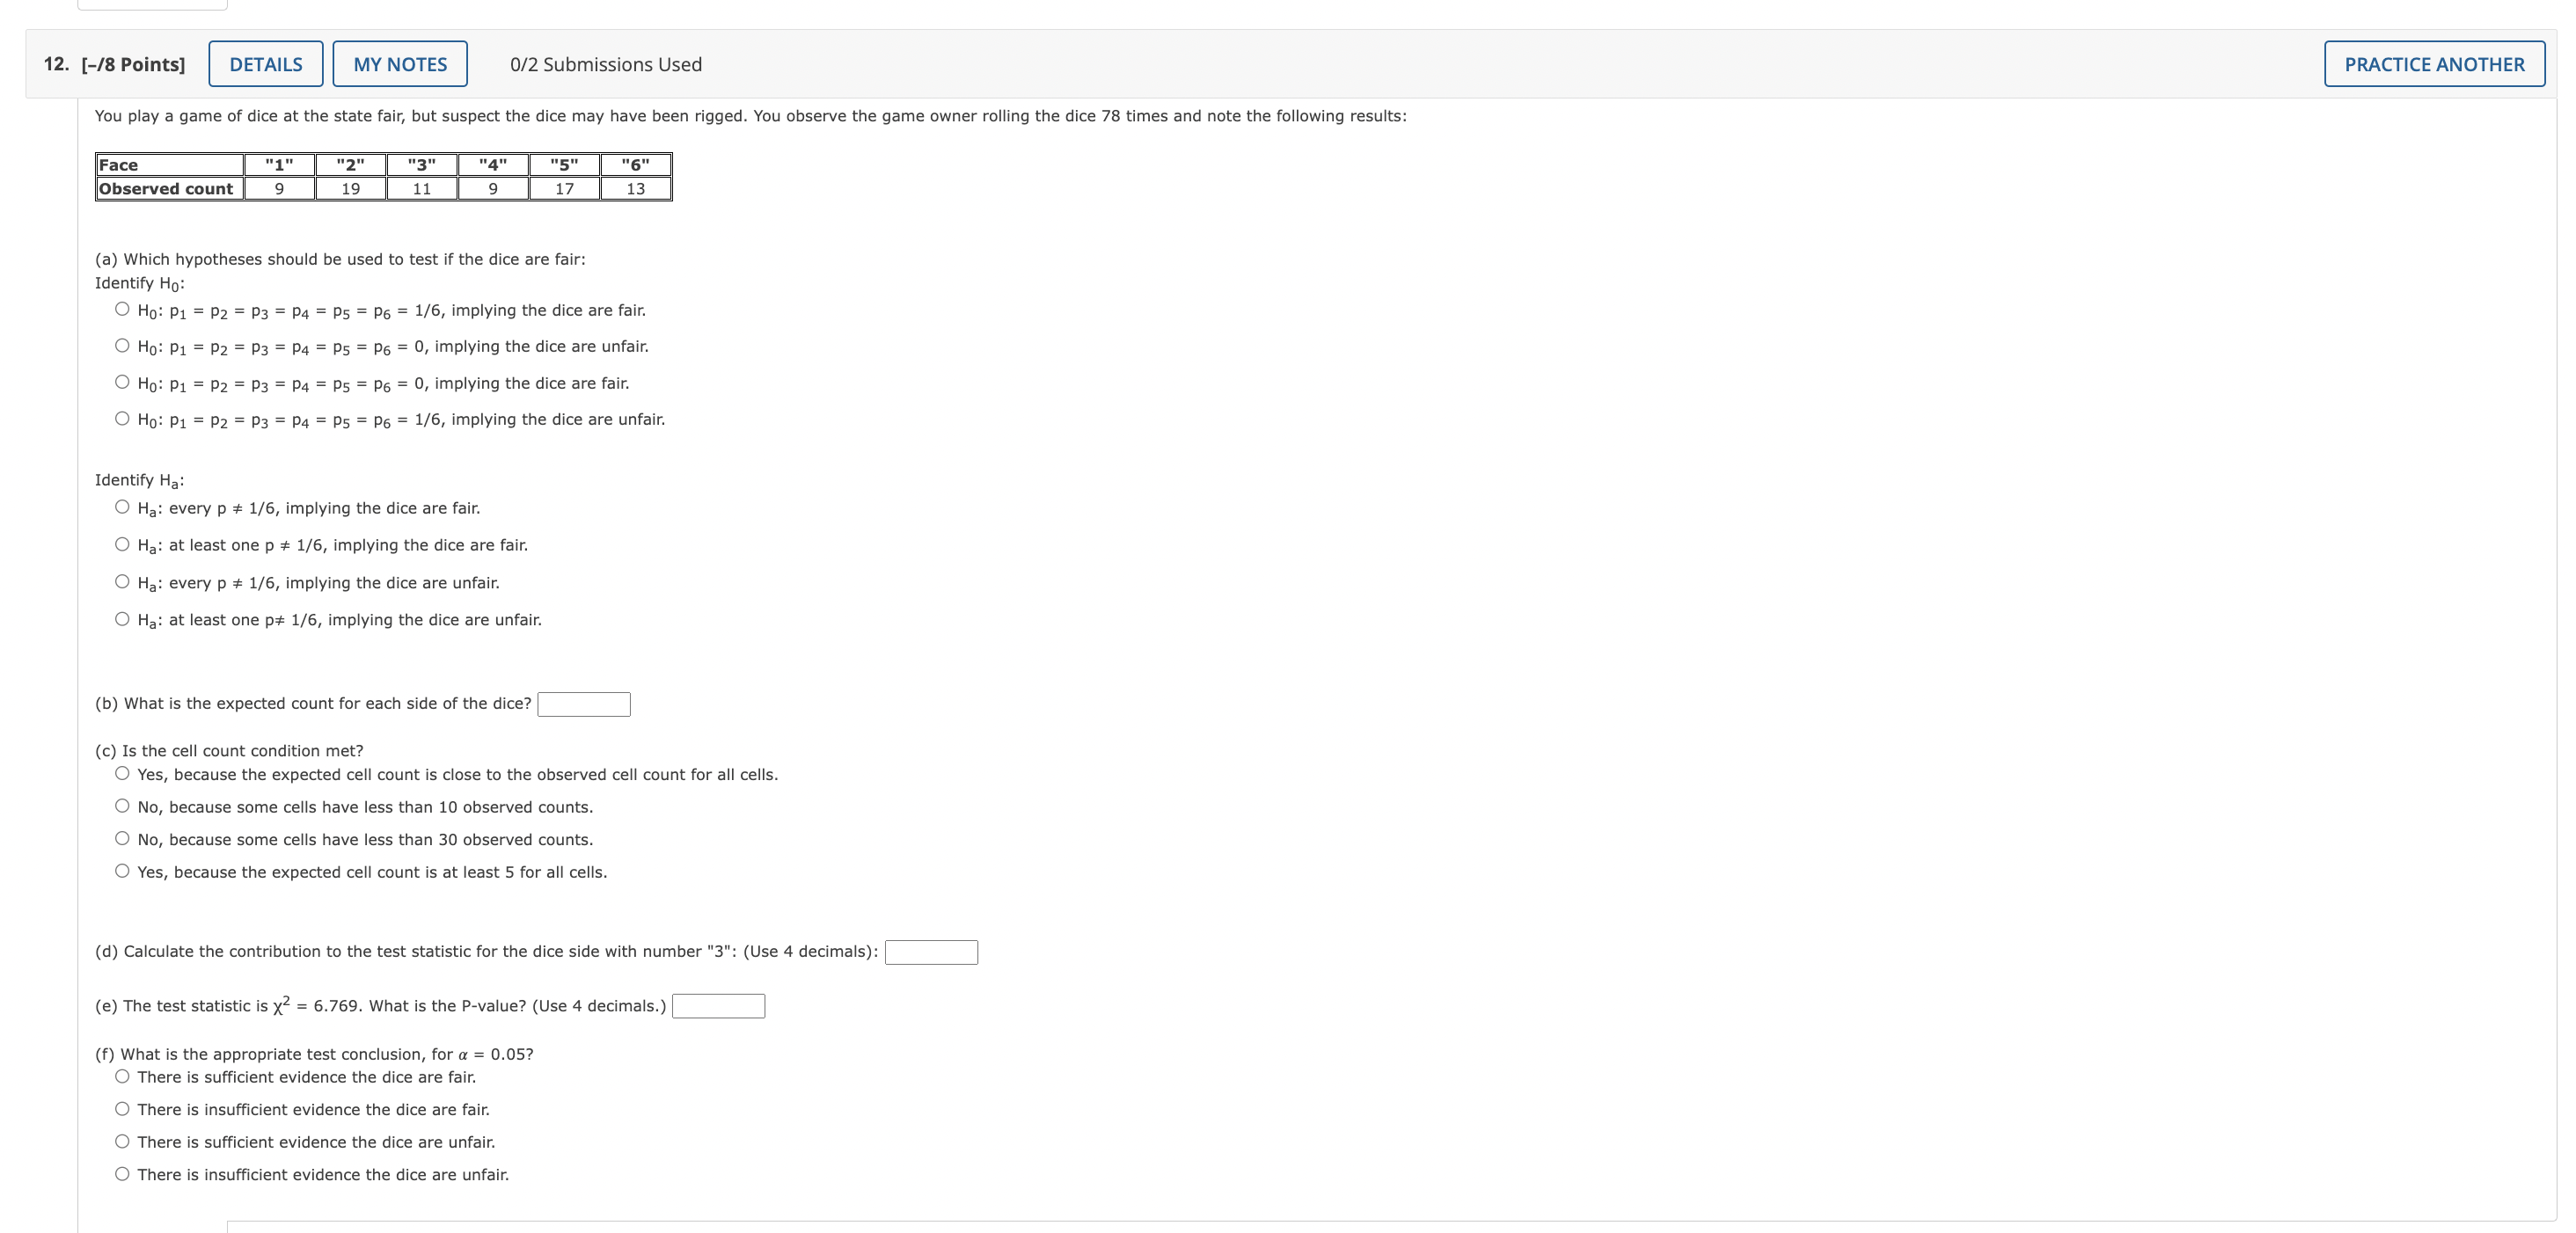This screenshot has height=1233, width=2576.
Task: Choose Ha: every p ≠ 1/6, dice unfair
Action: (x=122, y=582)
